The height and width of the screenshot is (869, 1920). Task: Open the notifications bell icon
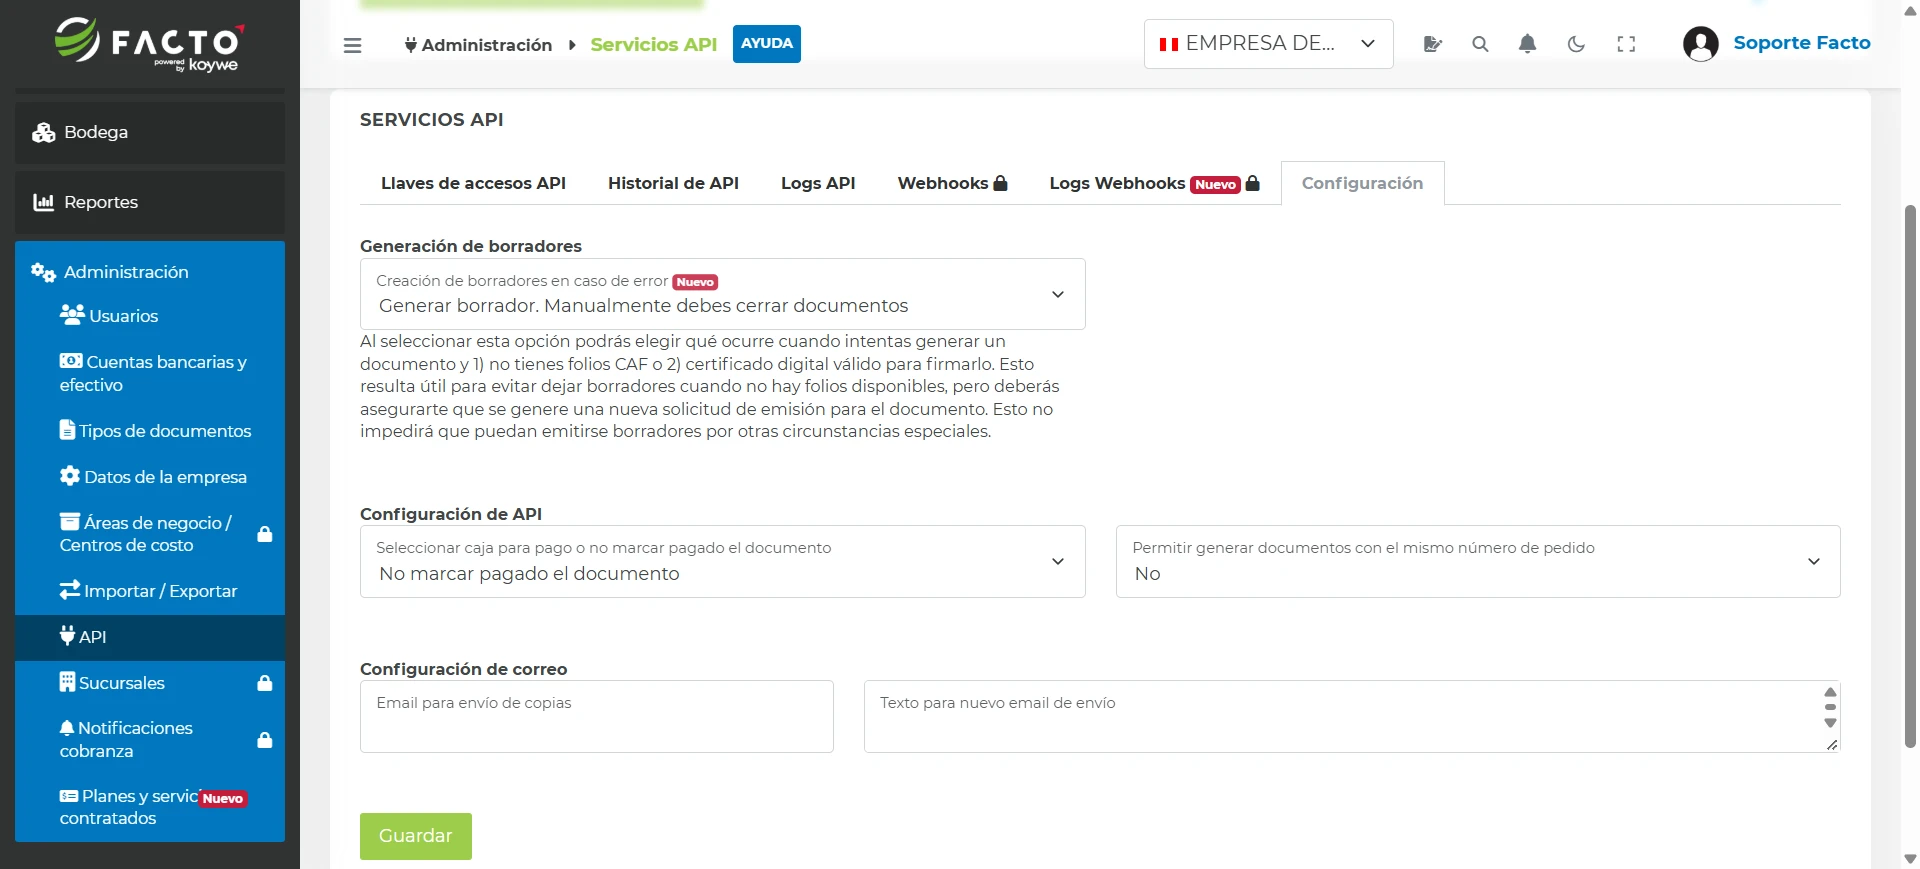click(1527, 44)
